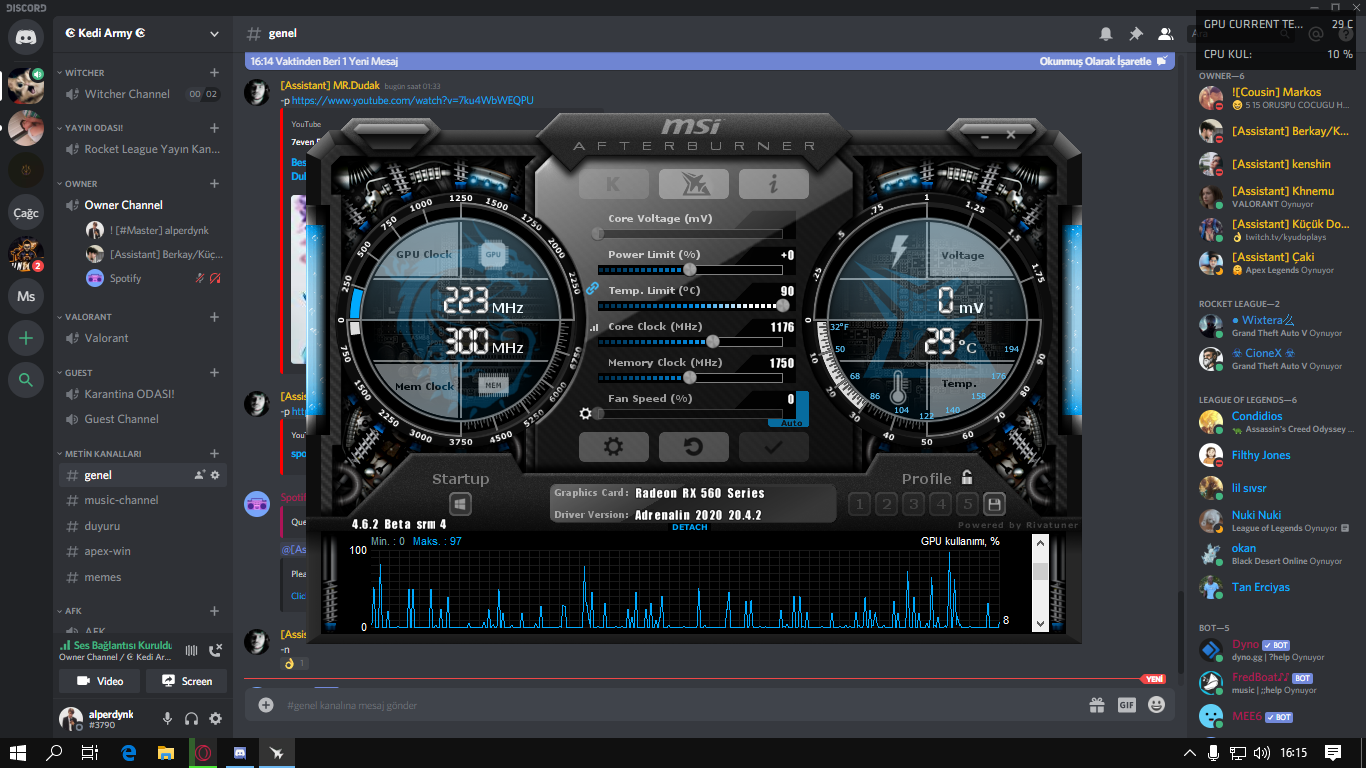This screenshot has height=768, width=1366.
Task: Open GIF picker button
Action: [1127, 705]
